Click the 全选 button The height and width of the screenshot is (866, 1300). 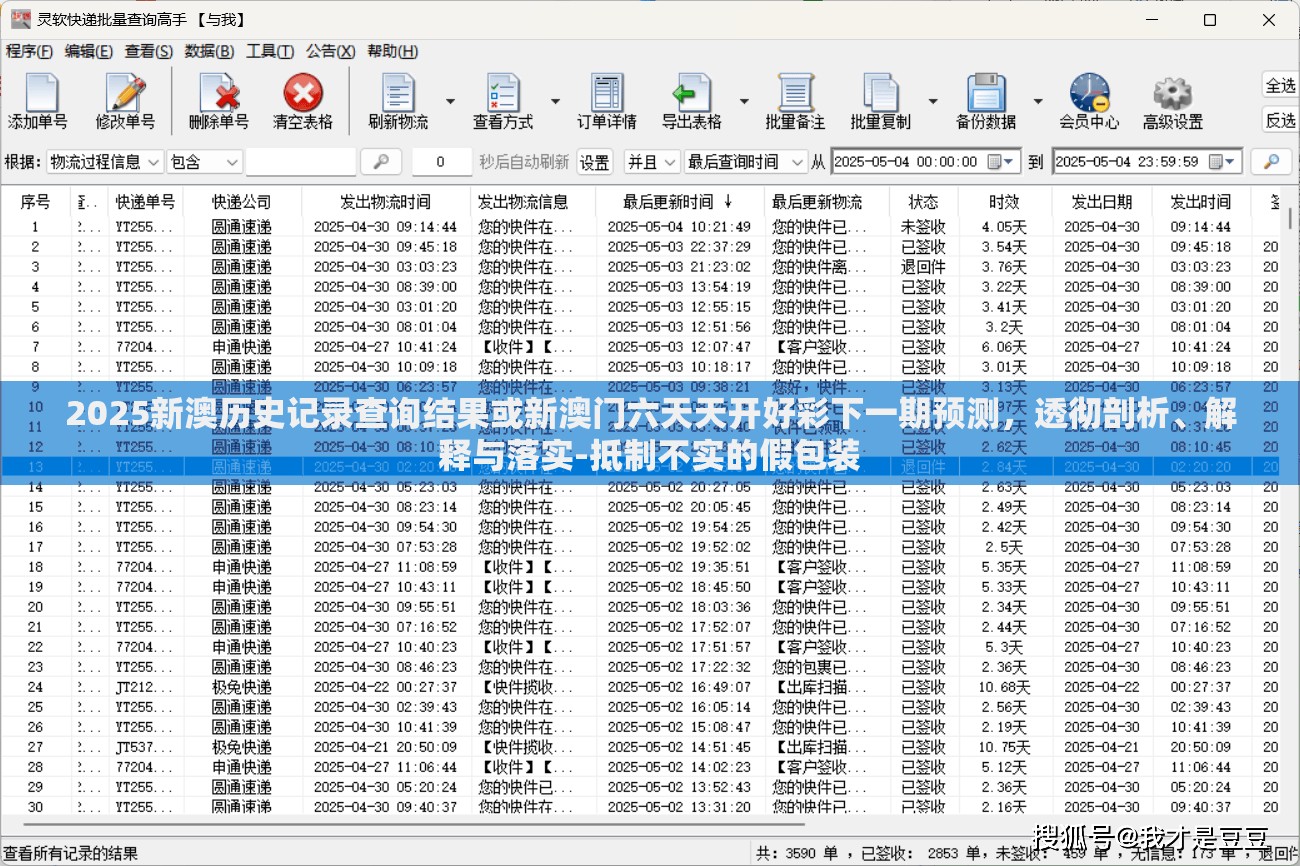point(1280,85)
